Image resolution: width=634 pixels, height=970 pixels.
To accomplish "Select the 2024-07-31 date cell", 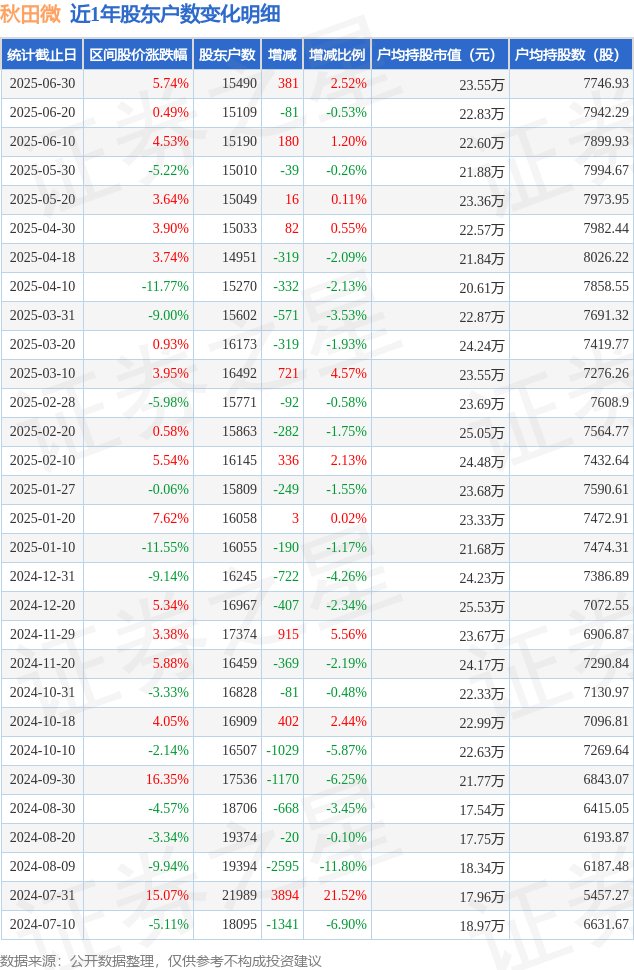I will click(43, 895).
